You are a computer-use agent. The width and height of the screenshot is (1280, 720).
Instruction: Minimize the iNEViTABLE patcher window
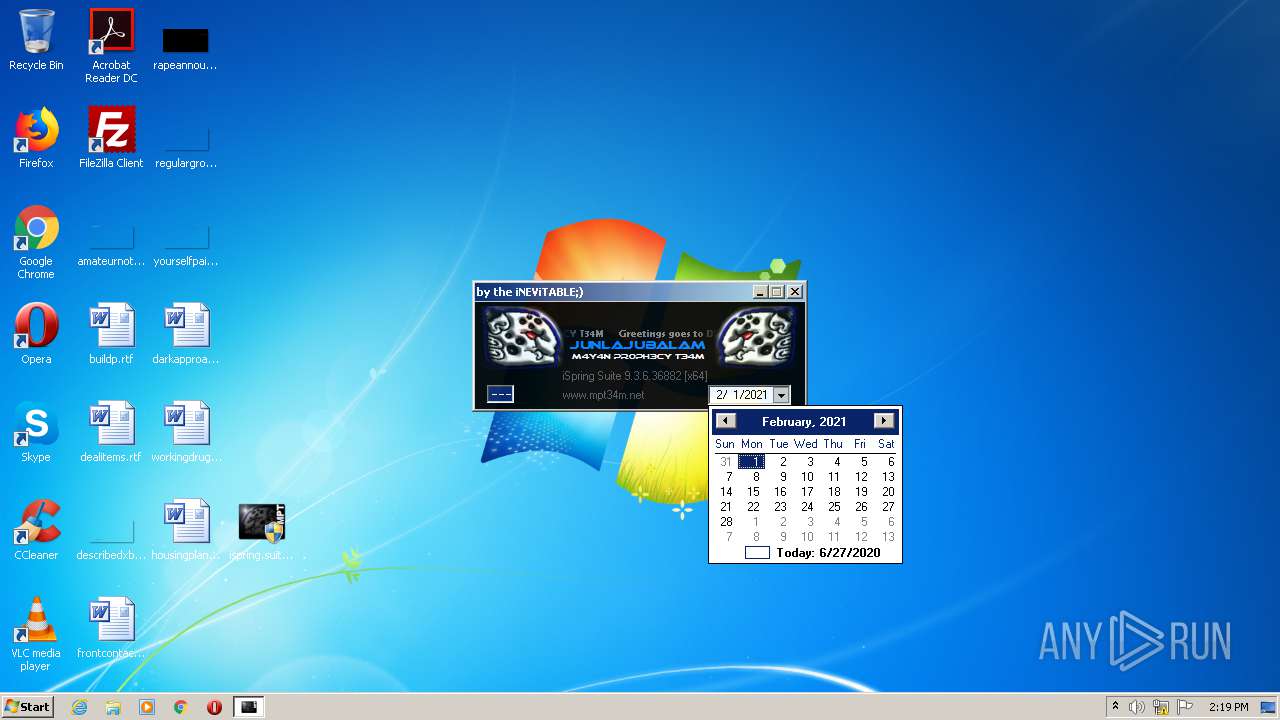(x=759, y=292)
